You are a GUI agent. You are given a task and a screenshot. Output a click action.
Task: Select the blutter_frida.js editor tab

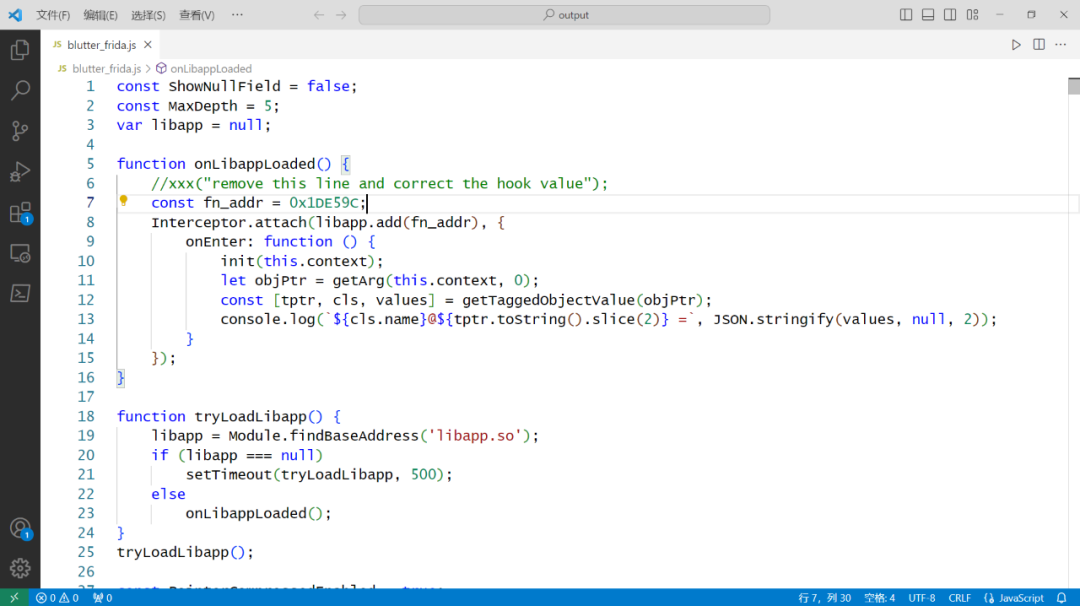[101, 45]
